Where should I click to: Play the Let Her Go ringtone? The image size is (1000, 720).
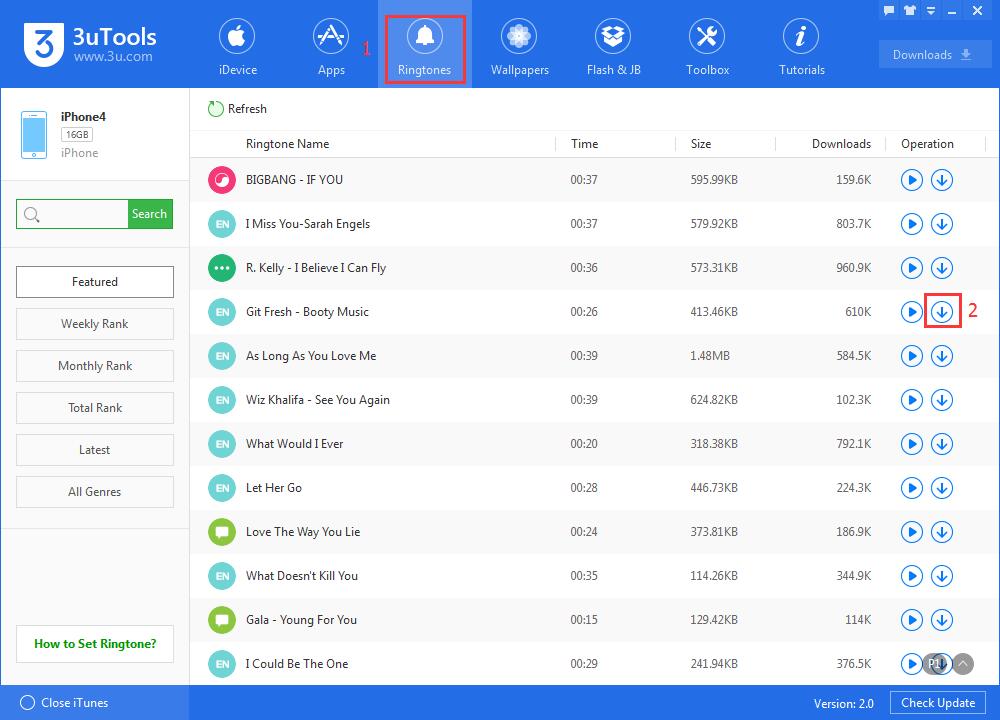[x=912, y=488]
